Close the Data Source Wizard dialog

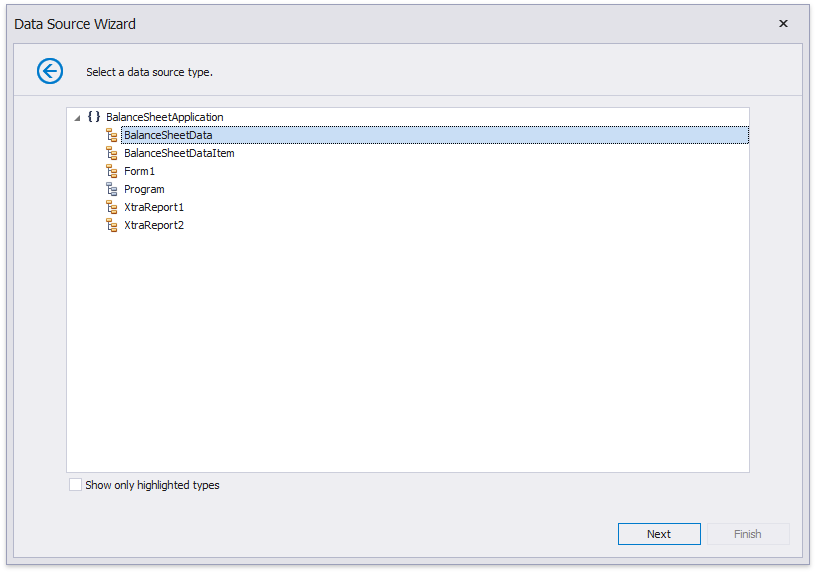pyautogui.click(x=783, y=23)
